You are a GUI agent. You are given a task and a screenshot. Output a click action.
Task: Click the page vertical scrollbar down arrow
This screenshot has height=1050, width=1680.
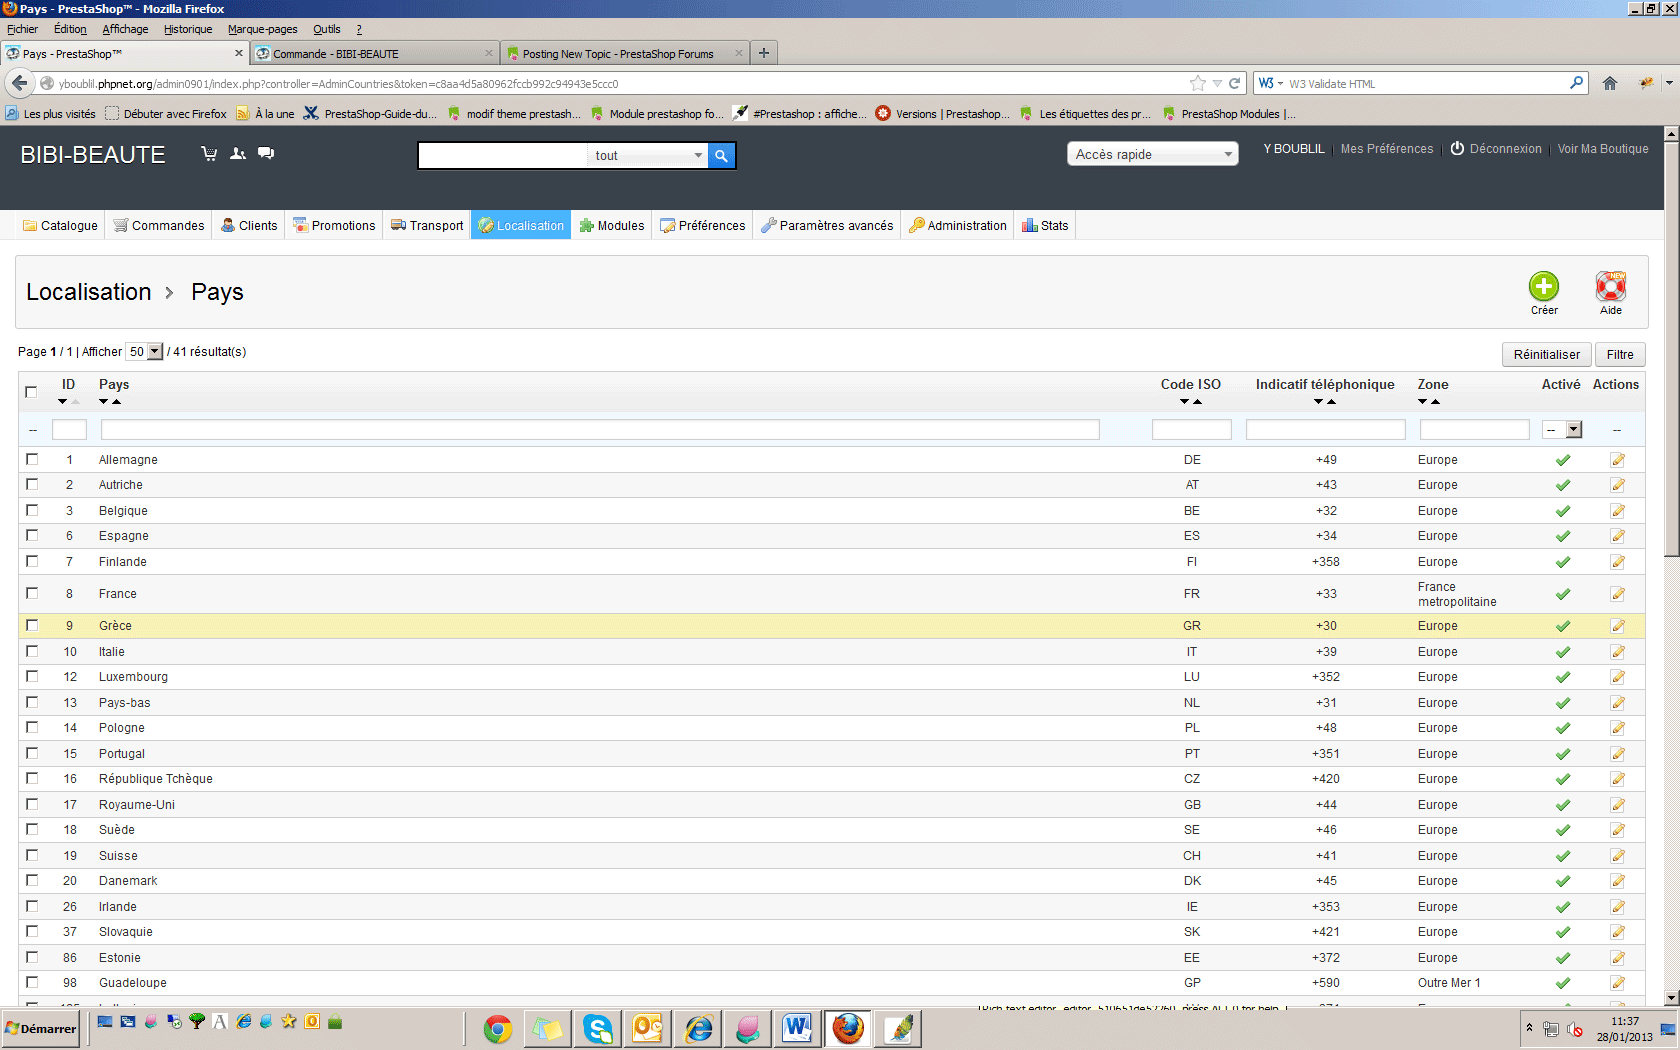(1671, 998)
